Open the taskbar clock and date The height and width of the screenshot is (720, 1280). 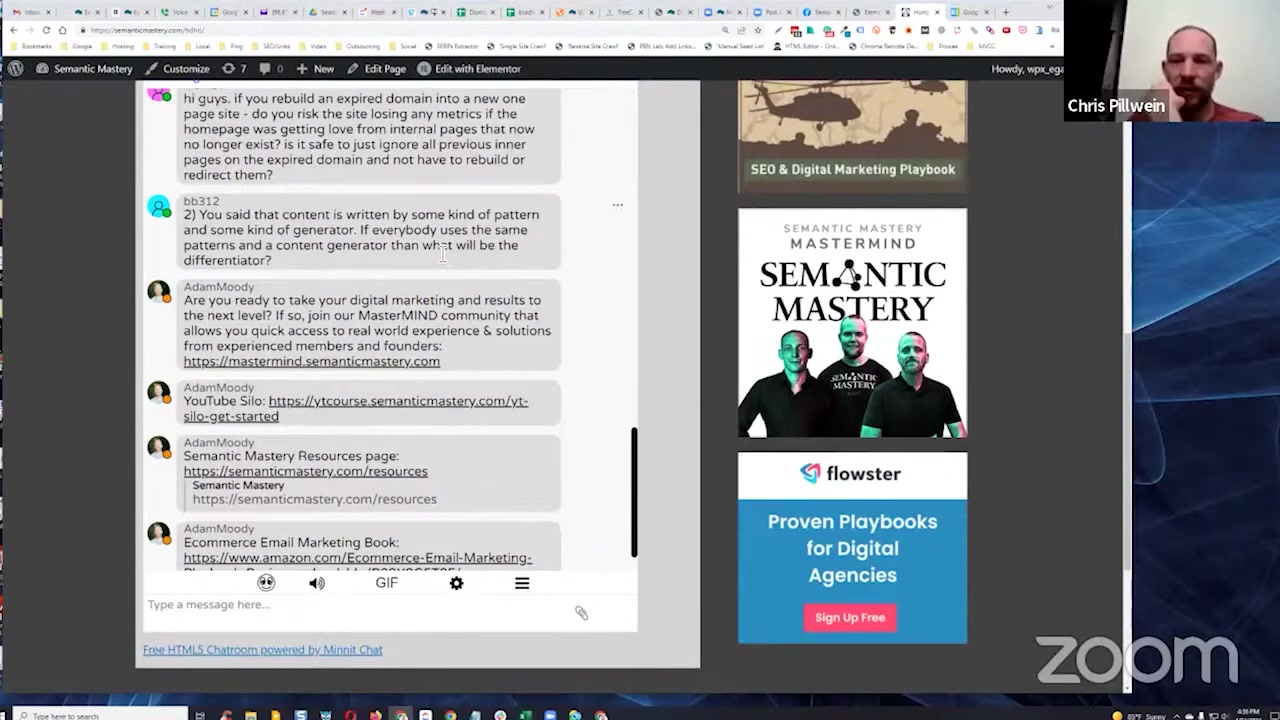pyautogui.click(x=1247, y=714)
